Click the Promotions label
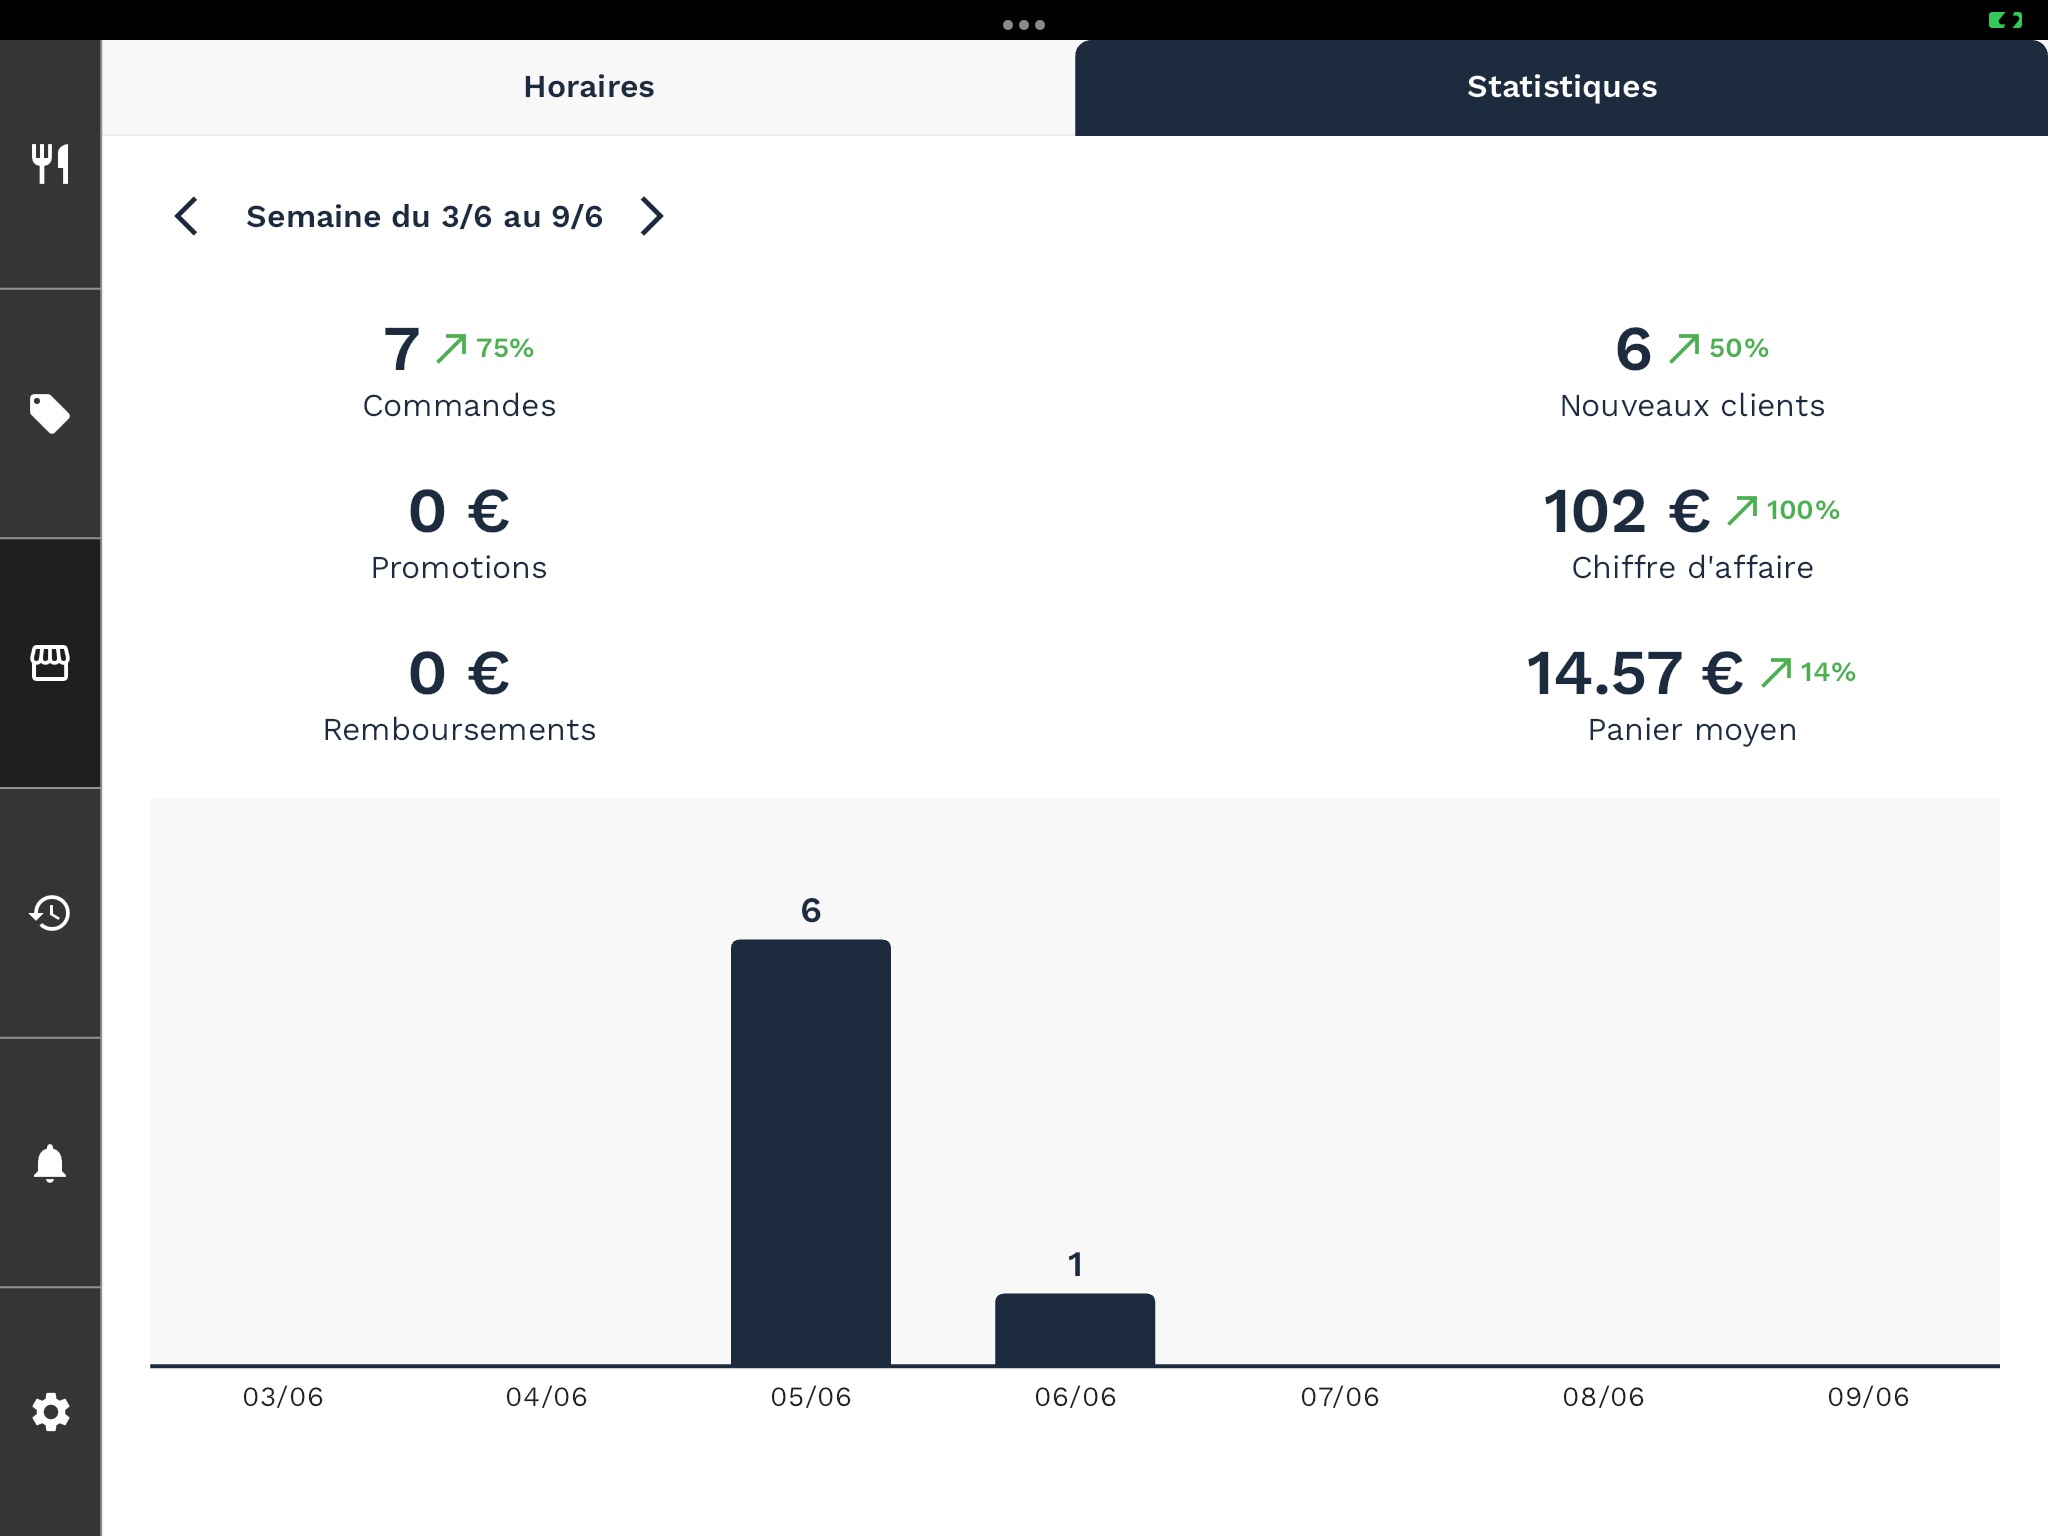 click(x=459, y=567)
